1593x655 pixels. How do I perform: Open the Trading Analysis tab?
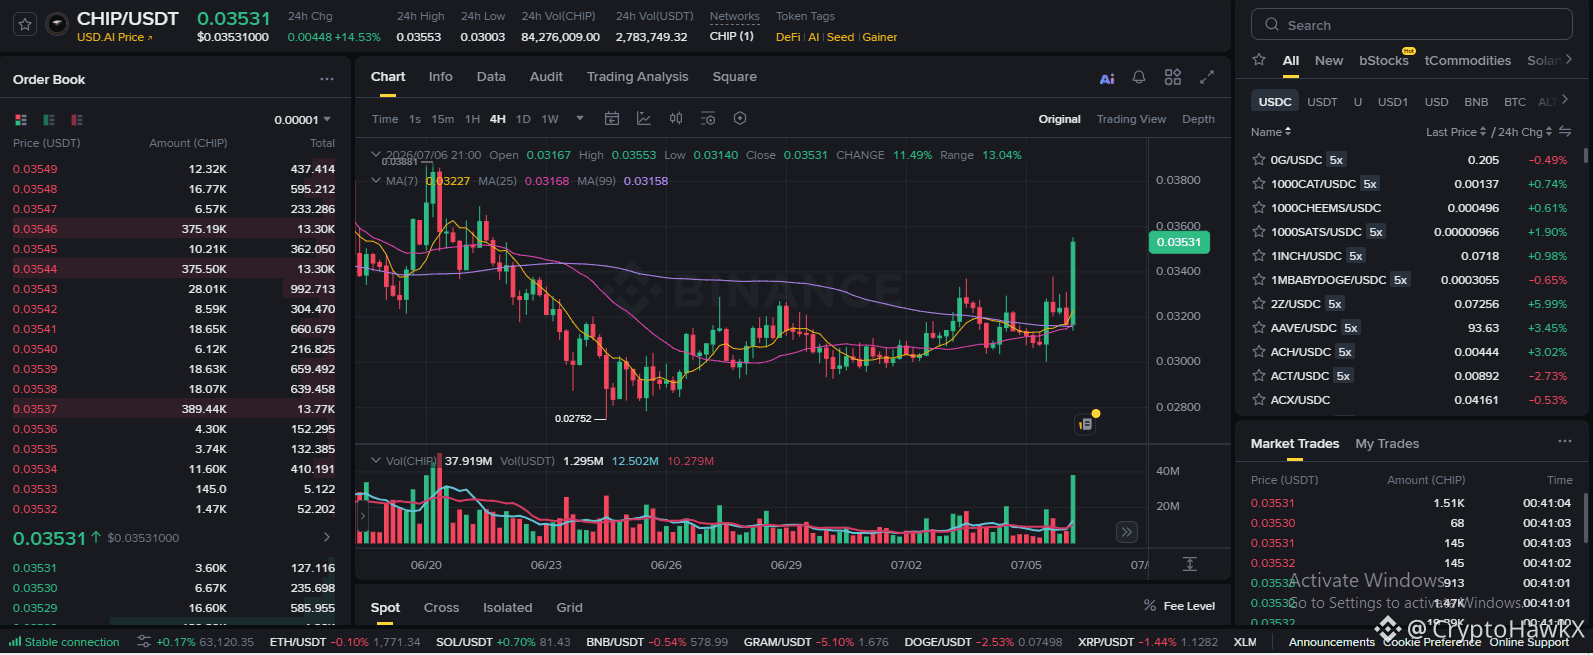point(637,77)
